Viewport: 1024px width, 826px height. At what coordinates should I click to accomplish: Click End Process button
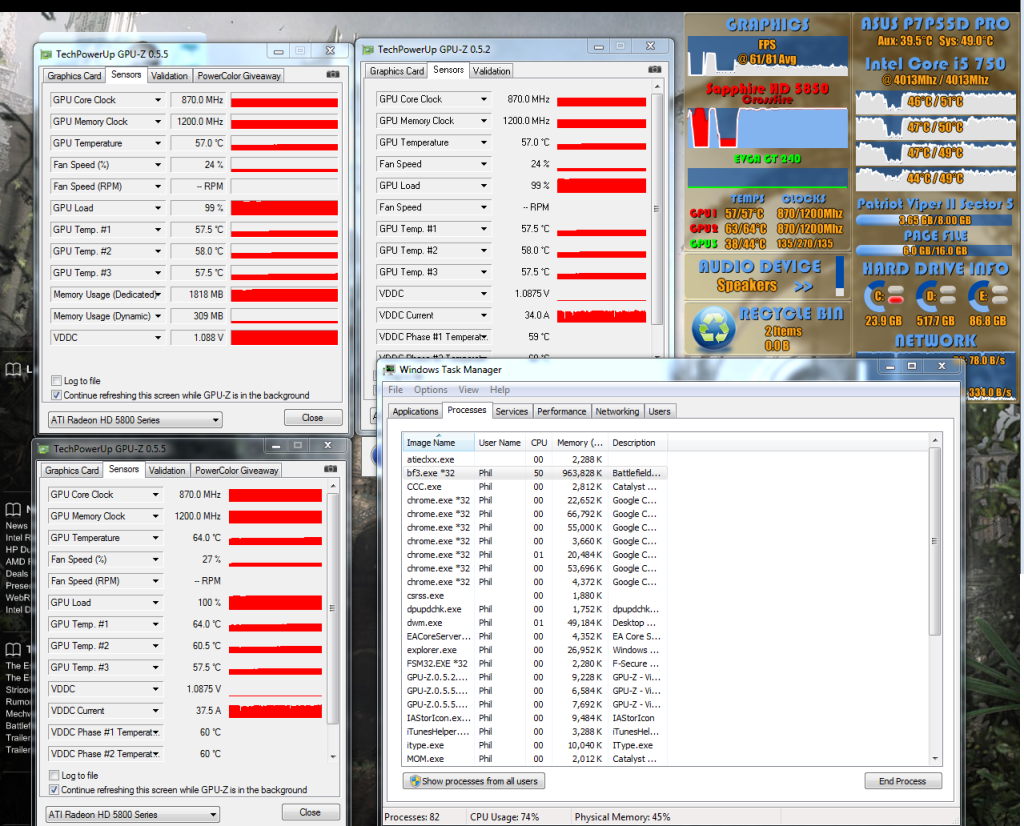[903, 781]
